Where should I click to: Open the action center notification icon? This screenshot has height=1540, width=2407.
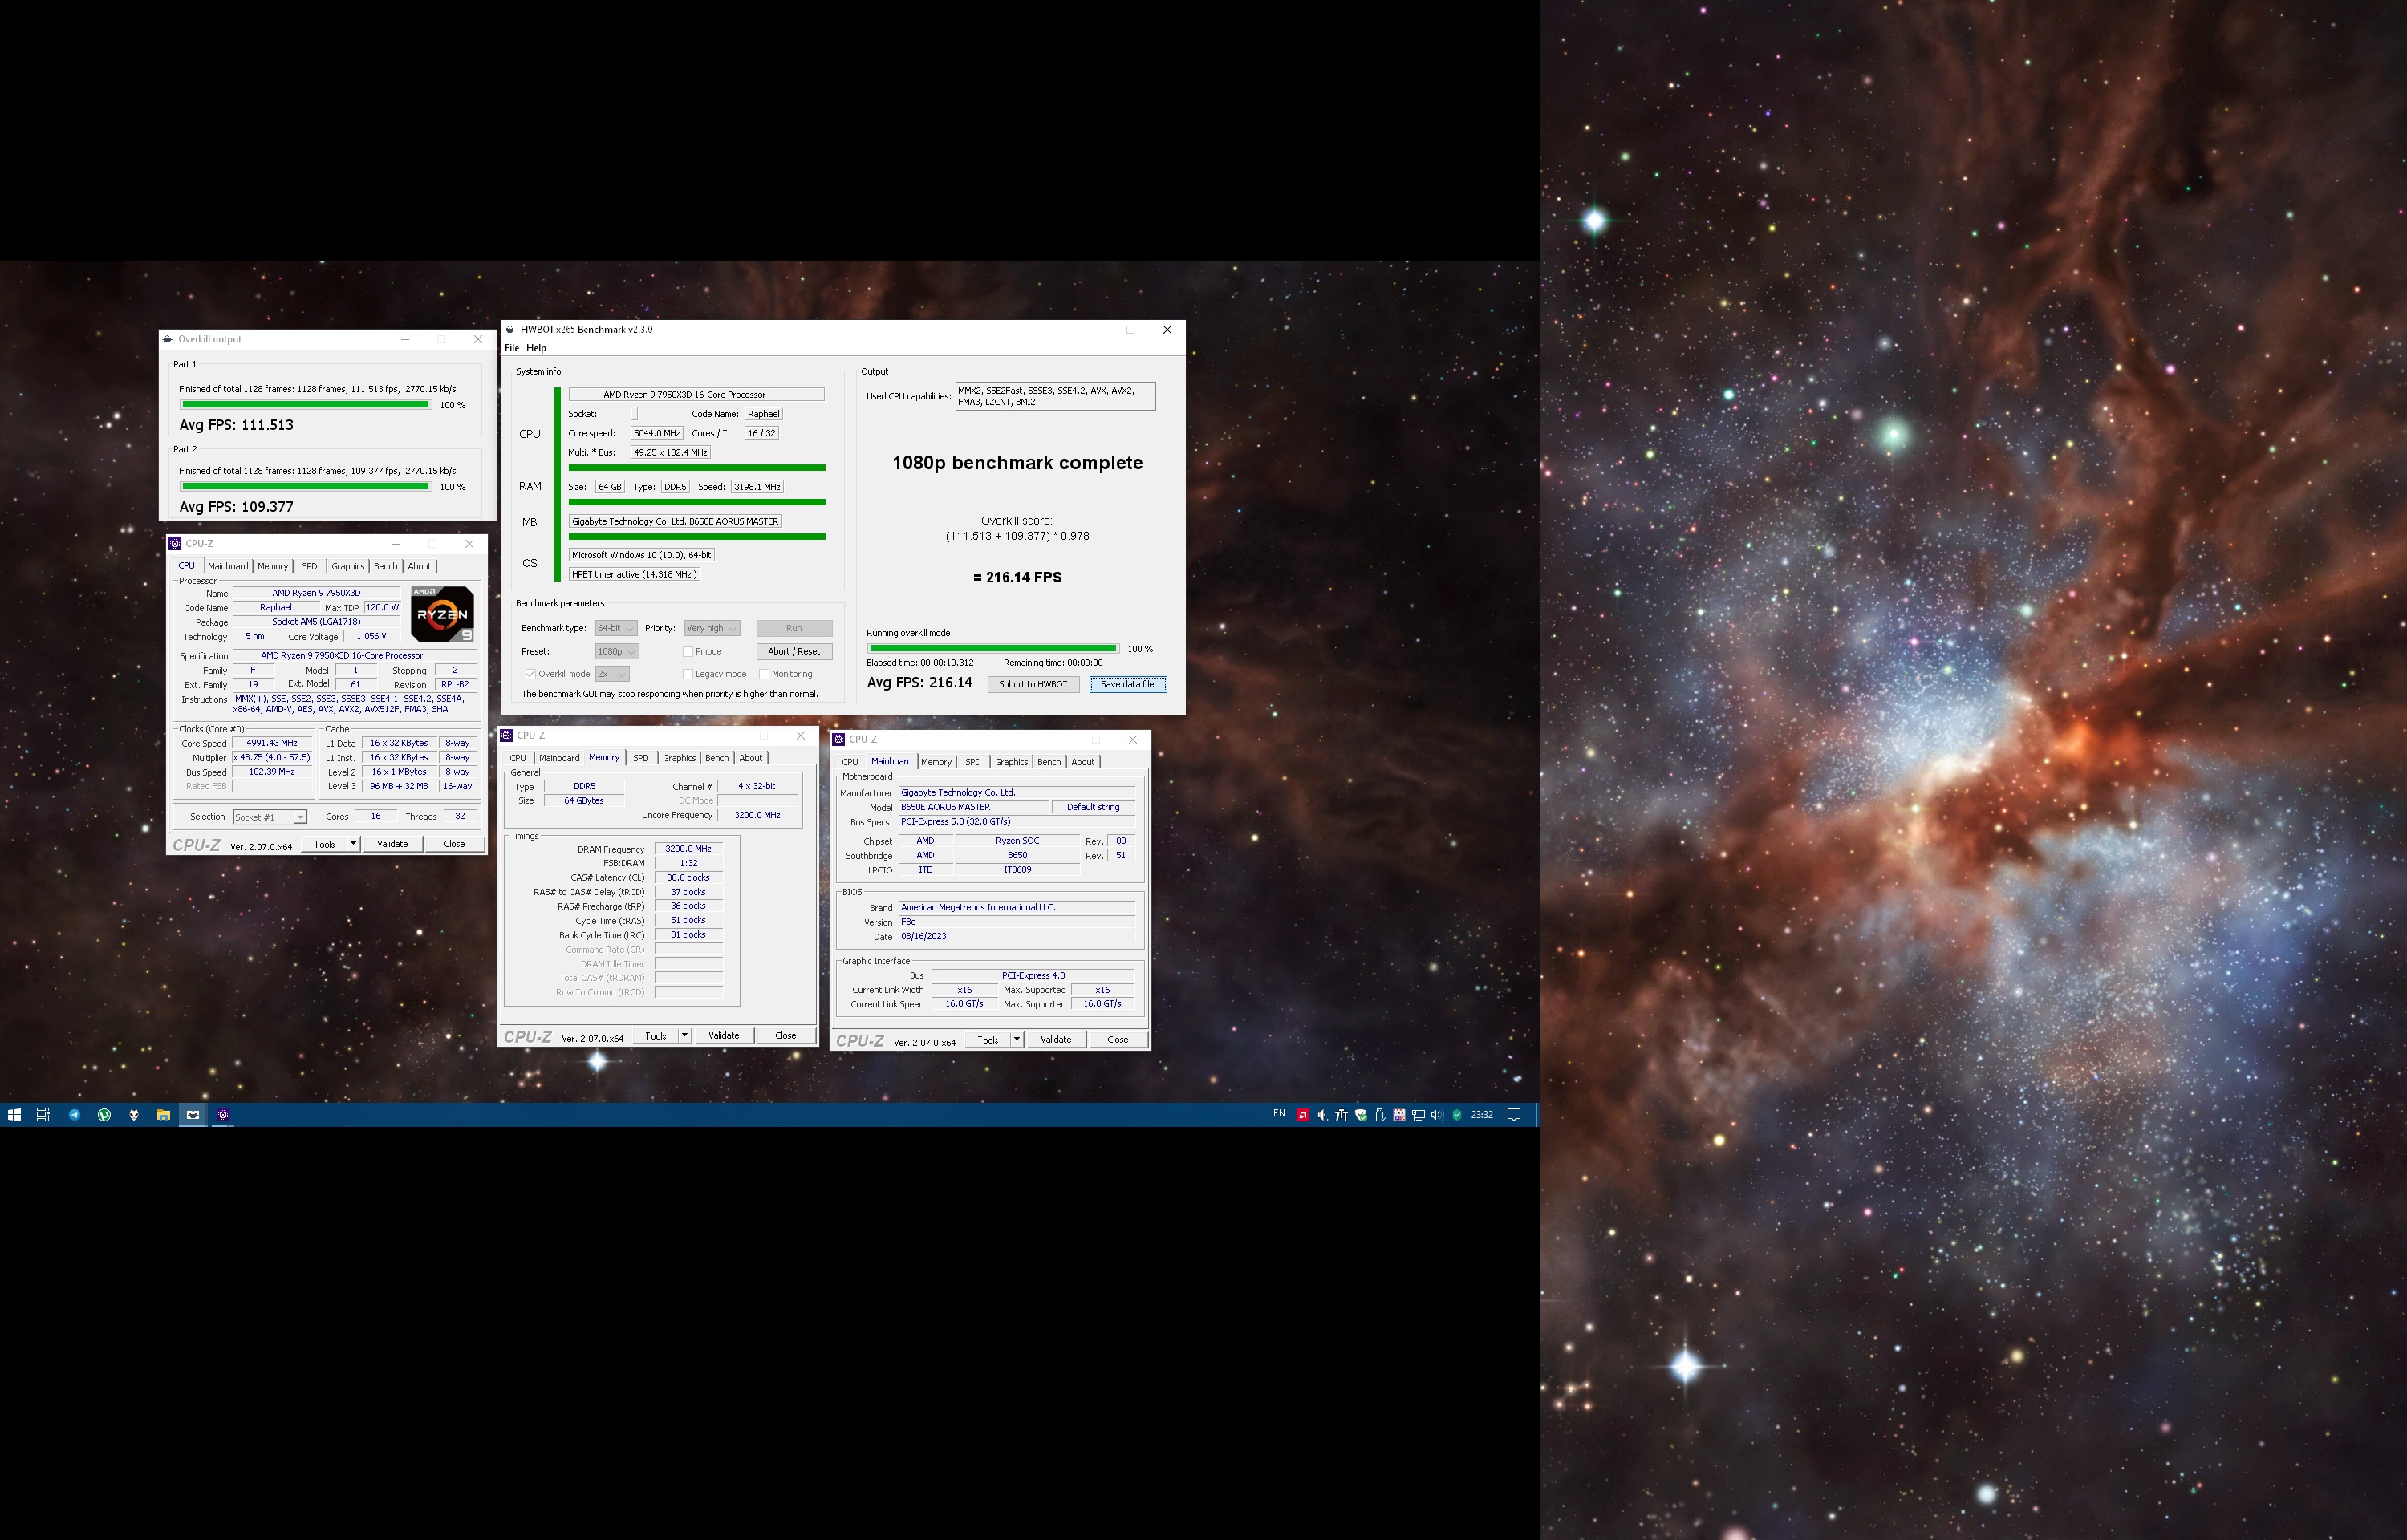1514,1115
